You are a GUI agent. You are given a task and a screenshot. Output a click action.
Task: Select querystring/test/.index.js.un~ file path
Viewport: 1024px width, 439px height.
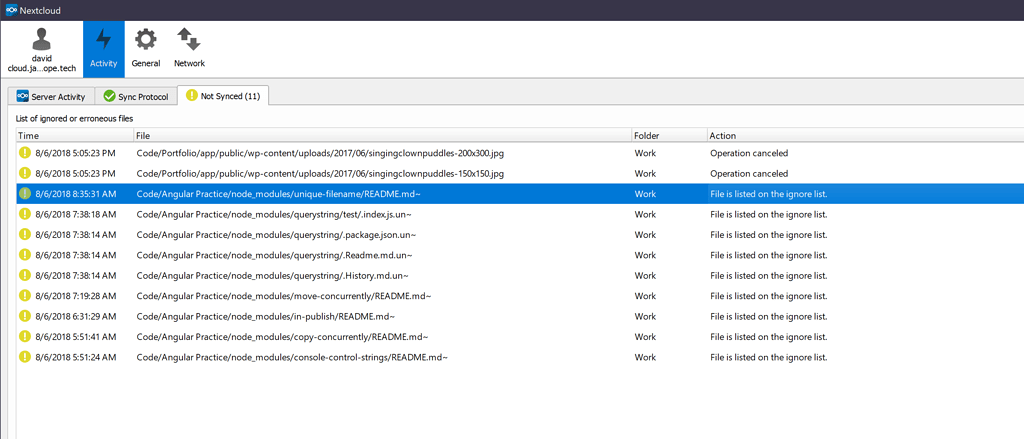pos(274,214)
